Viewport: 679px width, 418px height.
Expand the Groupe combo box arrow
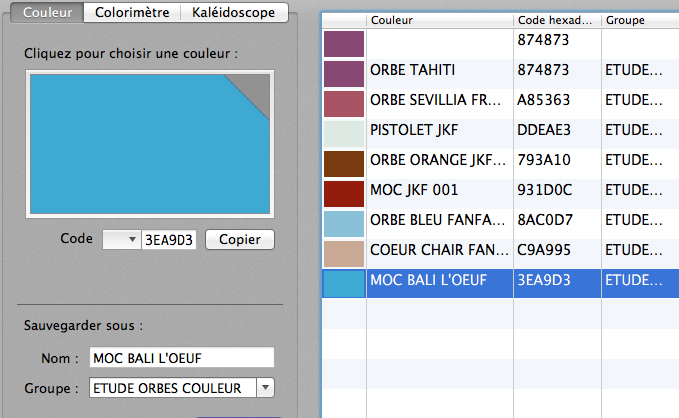coord(264,387)
